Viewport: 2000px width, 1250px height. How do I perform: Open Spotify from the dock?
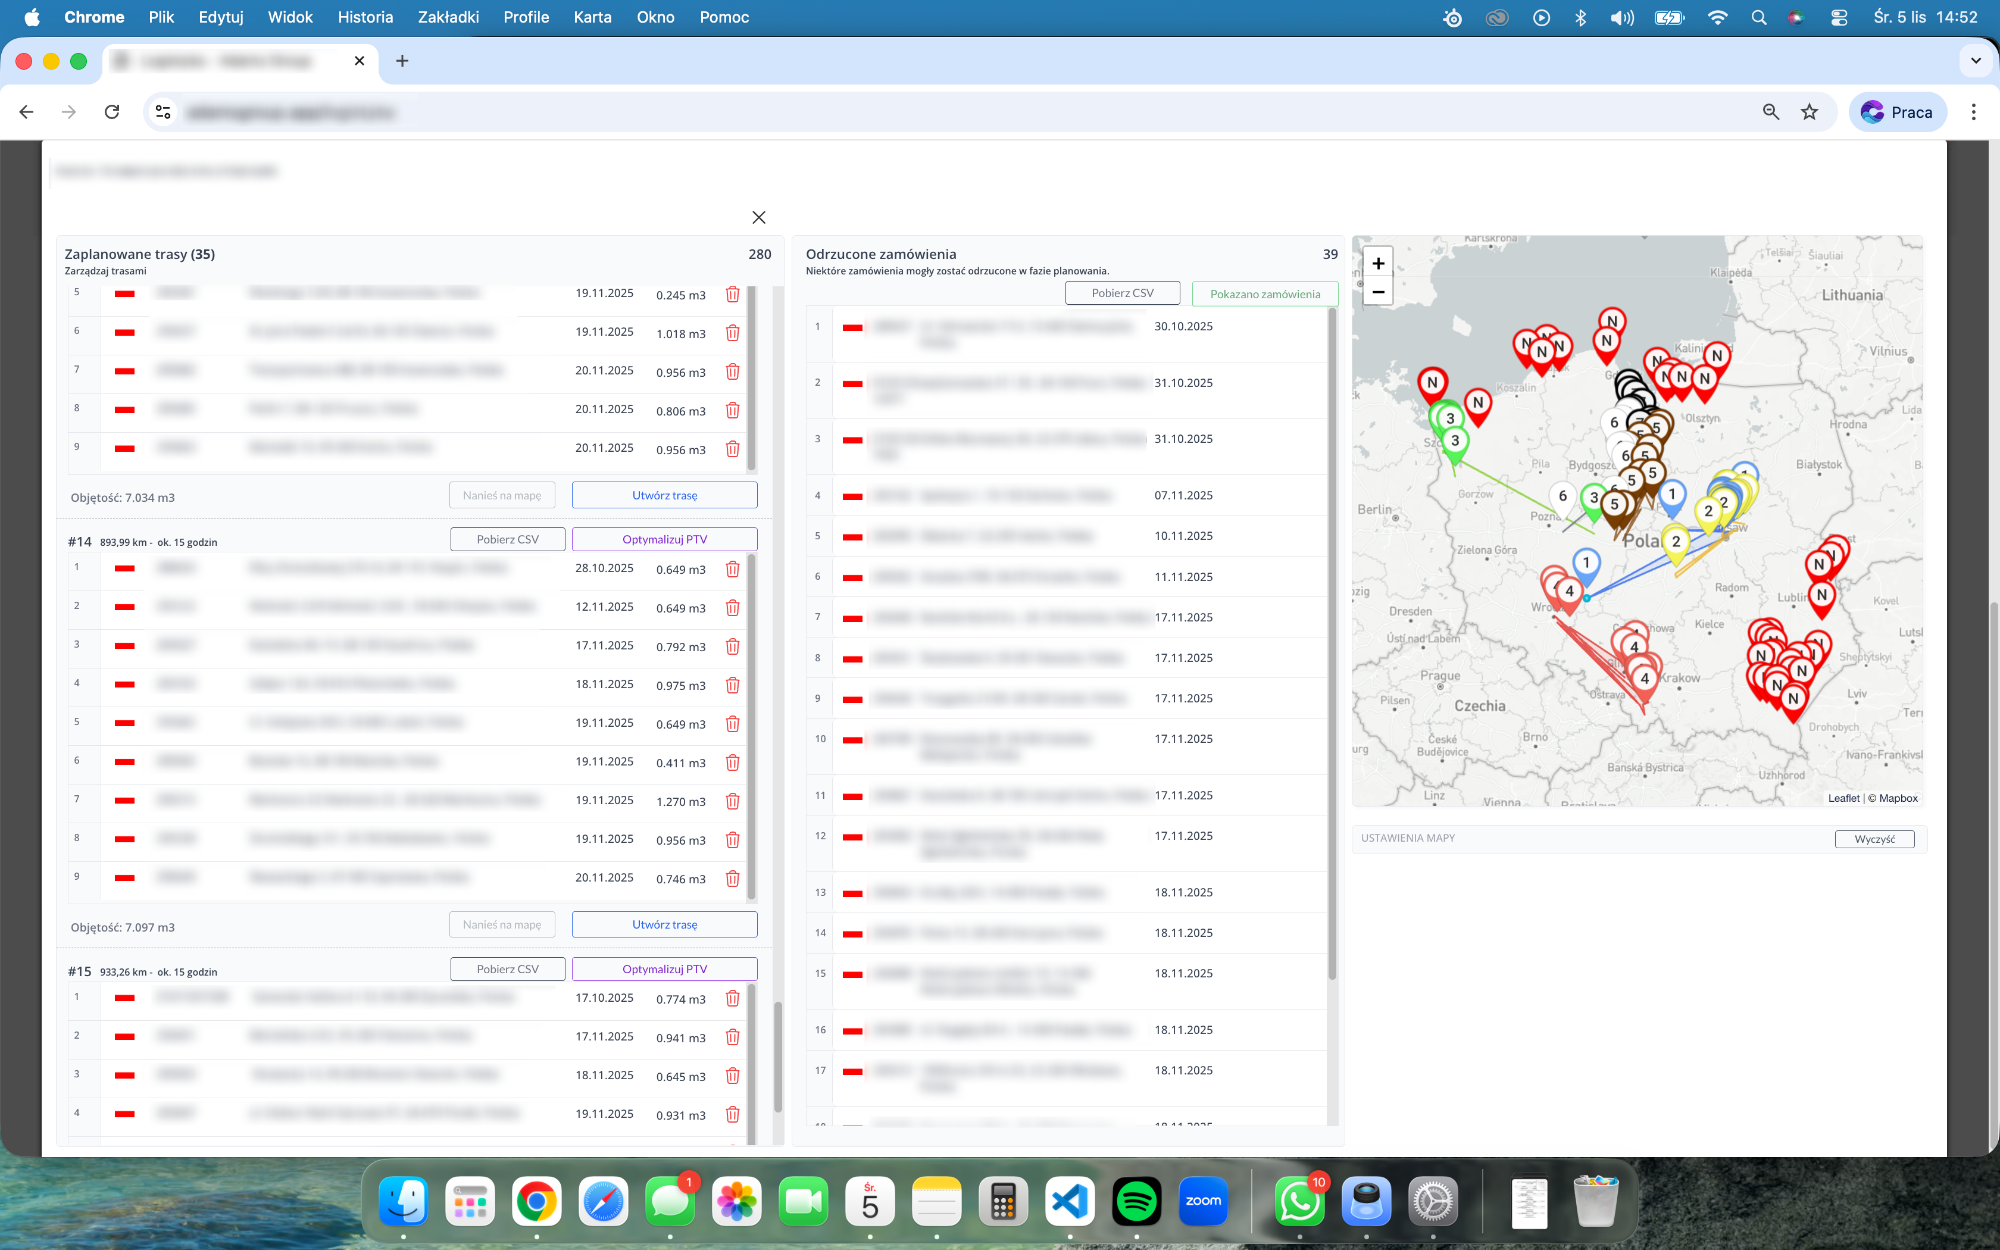click(1136, 1201)
